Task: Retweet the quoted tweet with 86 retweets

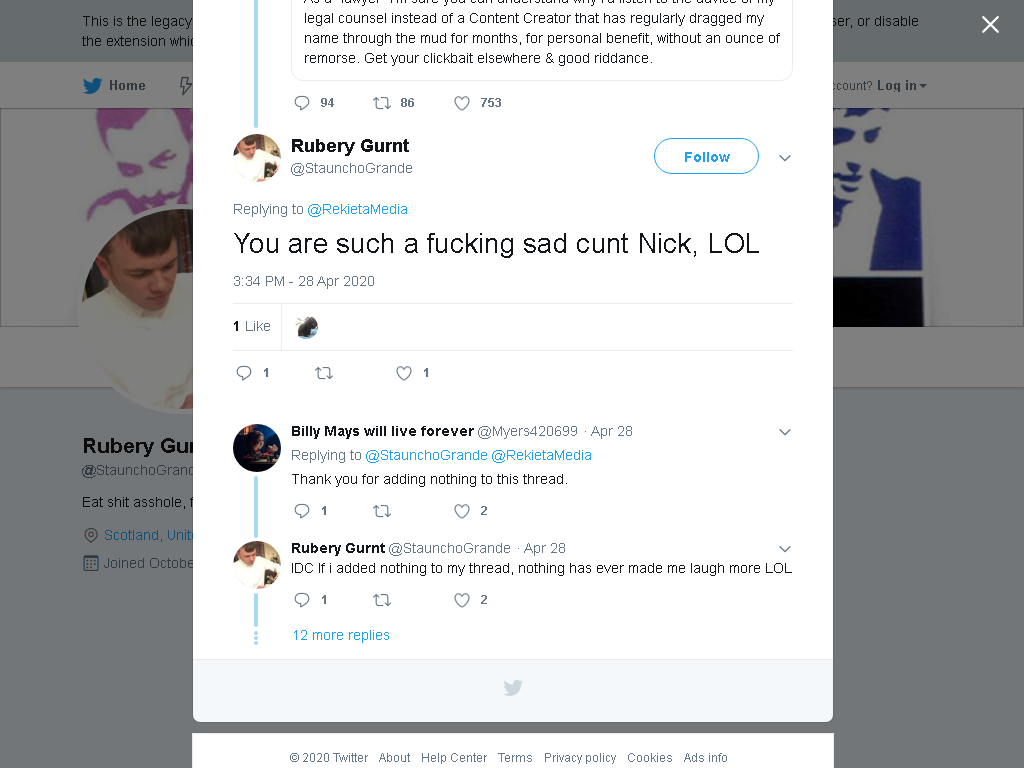Action: 382,103
